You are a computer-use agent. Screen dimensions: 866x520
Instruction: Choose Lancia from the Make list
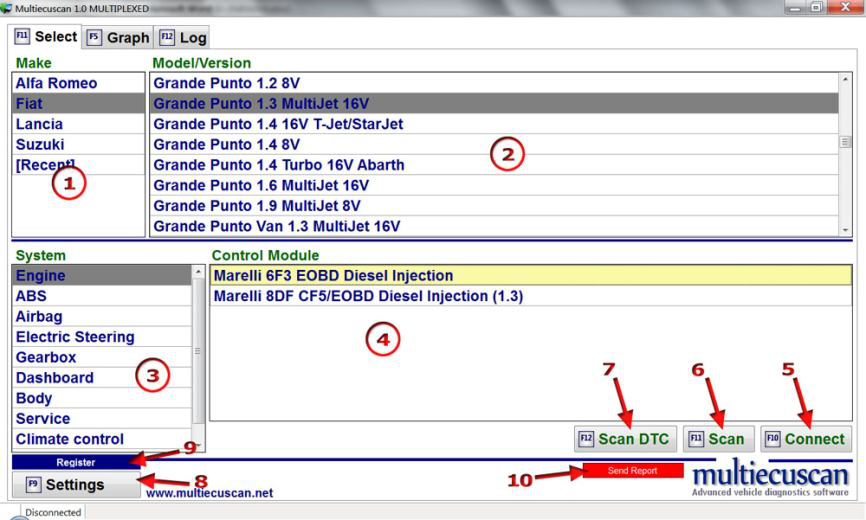(x=39, y=124)
